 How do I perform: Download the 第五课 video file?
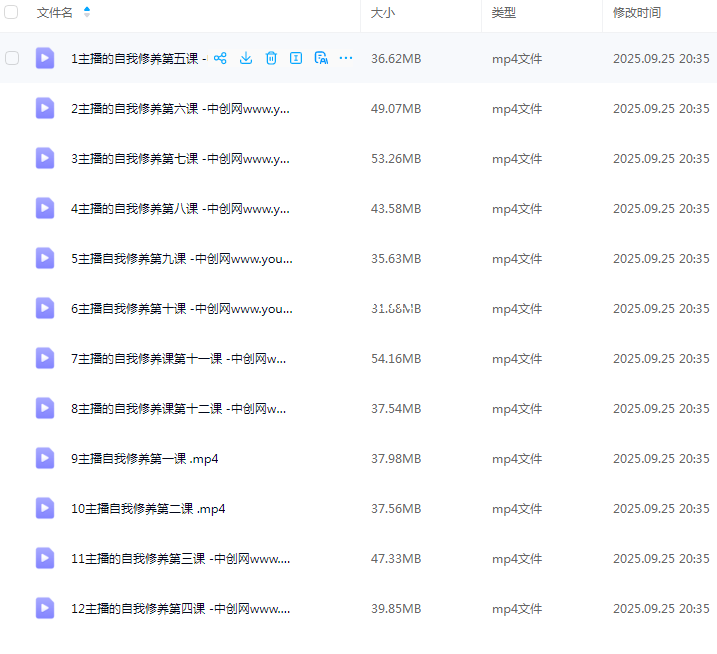(246, 58)
